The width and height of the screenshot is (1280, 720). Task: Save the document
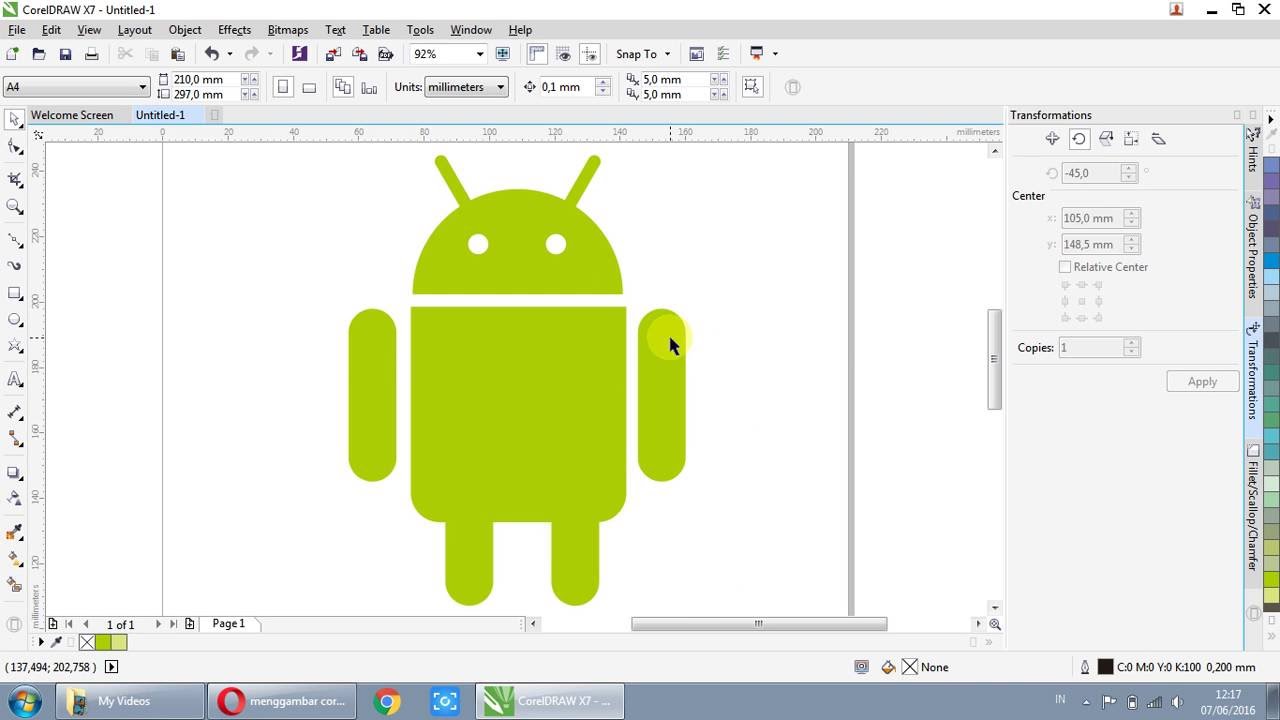point(65,54)
